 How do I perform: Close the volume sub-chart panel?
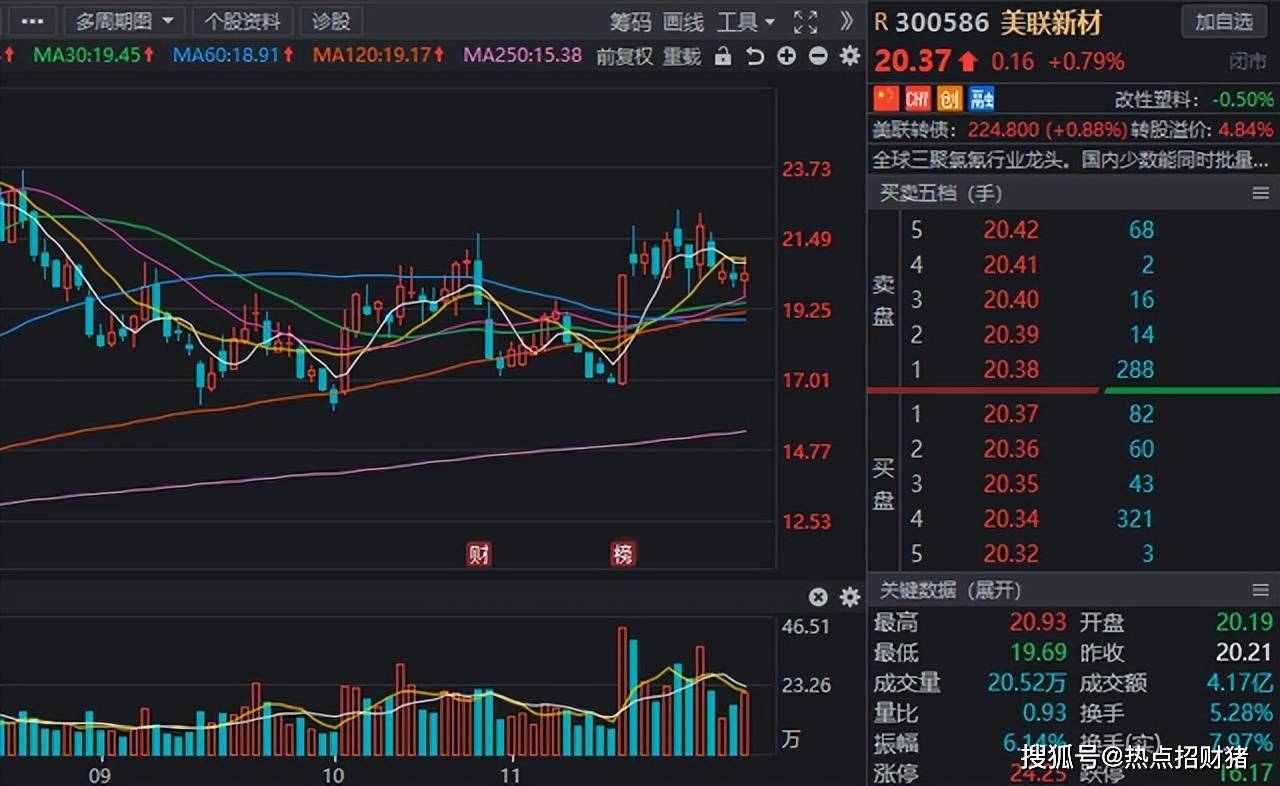pyautogui.click(x=818, y=597)
